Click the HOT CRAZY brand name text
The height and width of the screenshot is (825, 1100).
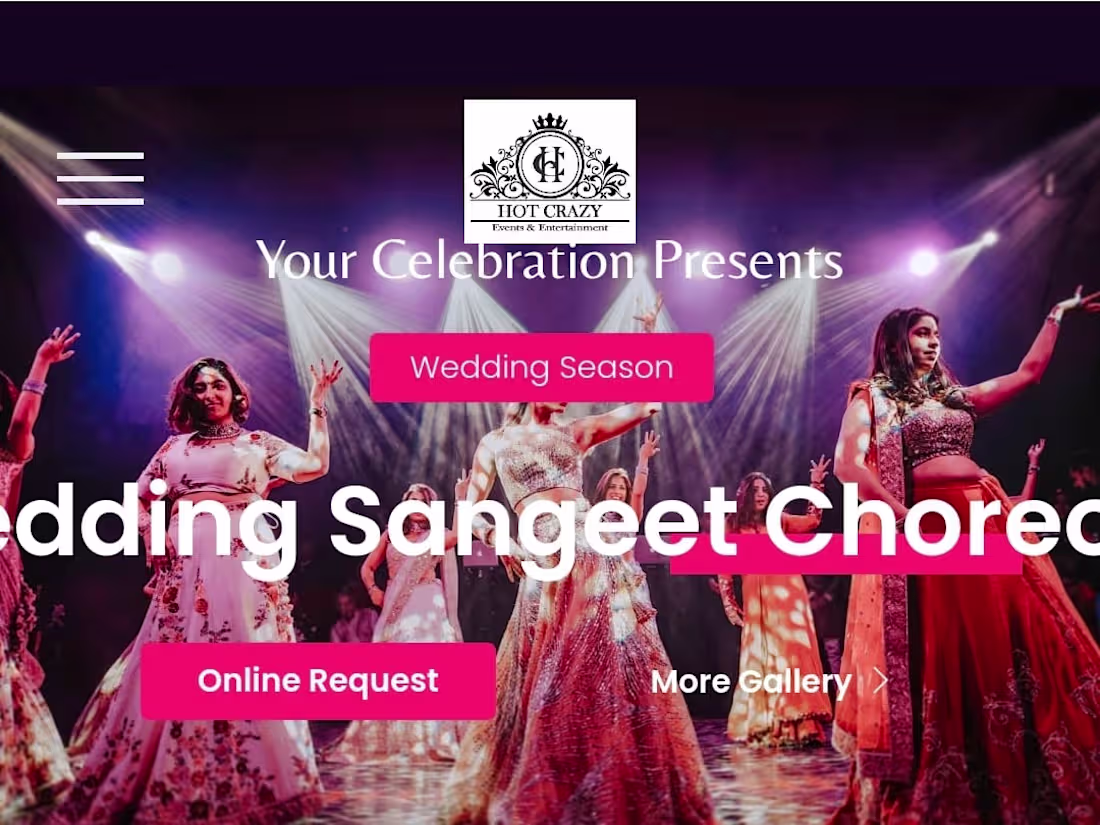[549, 210]
